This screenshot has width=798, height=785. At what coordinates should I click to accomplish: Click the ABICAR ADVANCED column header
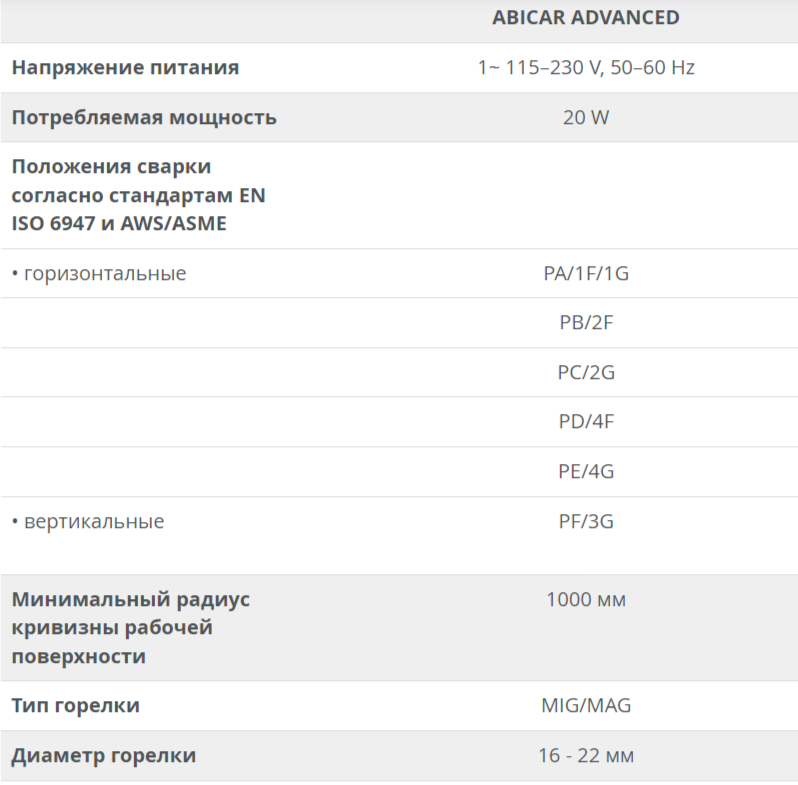[x=586, y=18]
